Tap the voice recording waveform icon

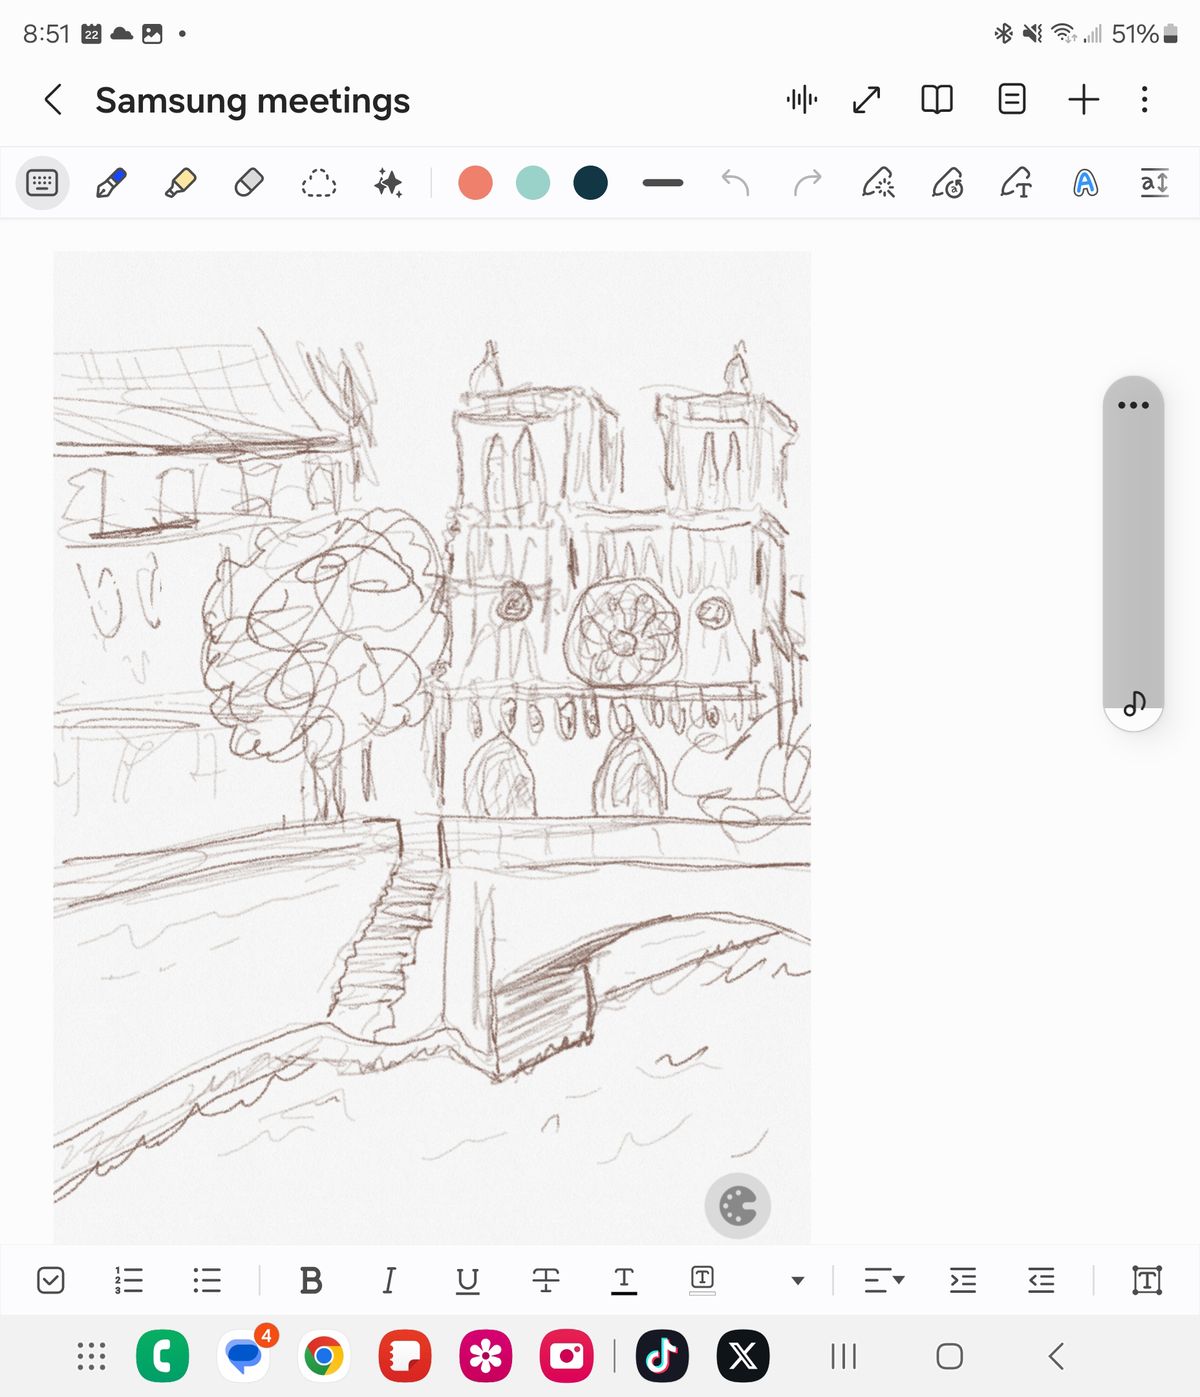(802, 99)
